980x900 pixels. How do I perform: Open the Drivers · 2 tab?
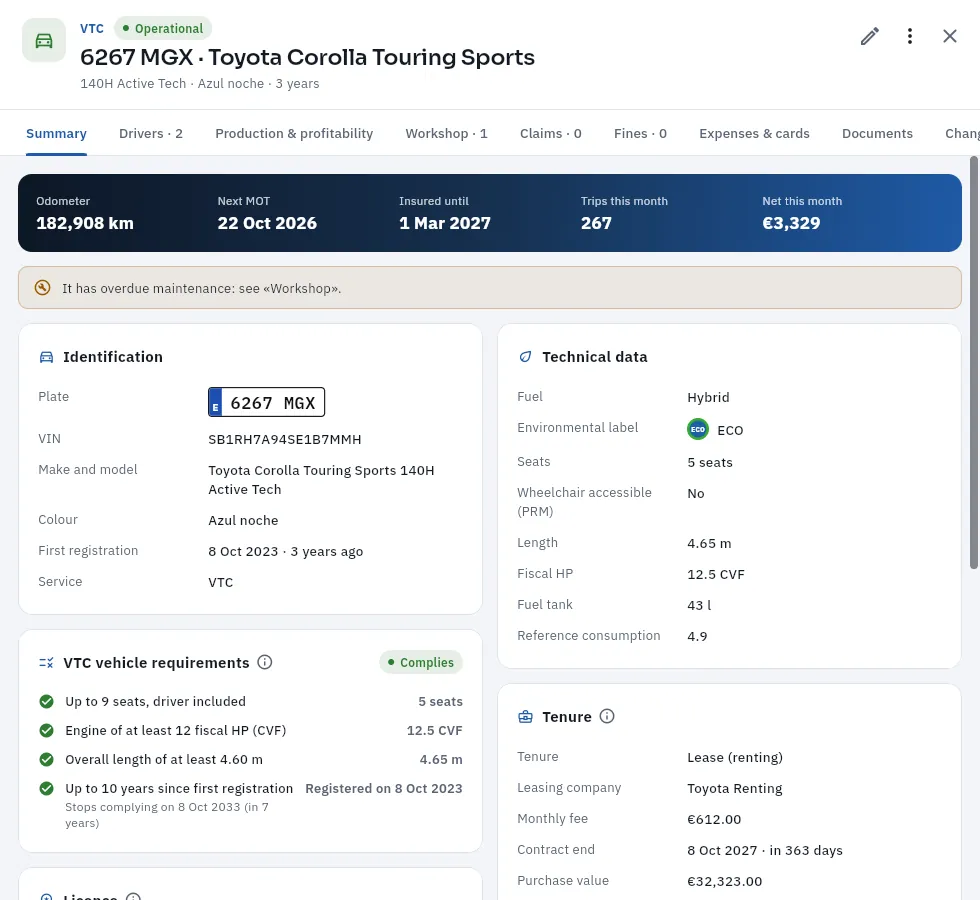point(151,133)
